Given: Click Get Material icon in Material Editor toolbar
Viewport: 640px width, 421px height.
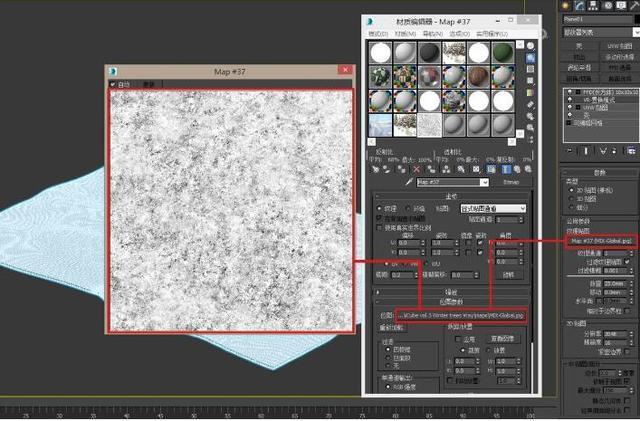Looking at the screenshot, I should (375, 169).
